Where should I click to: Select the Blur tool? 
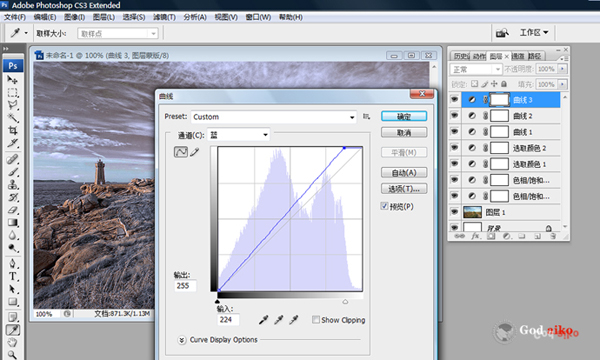(x=12, y=235)
